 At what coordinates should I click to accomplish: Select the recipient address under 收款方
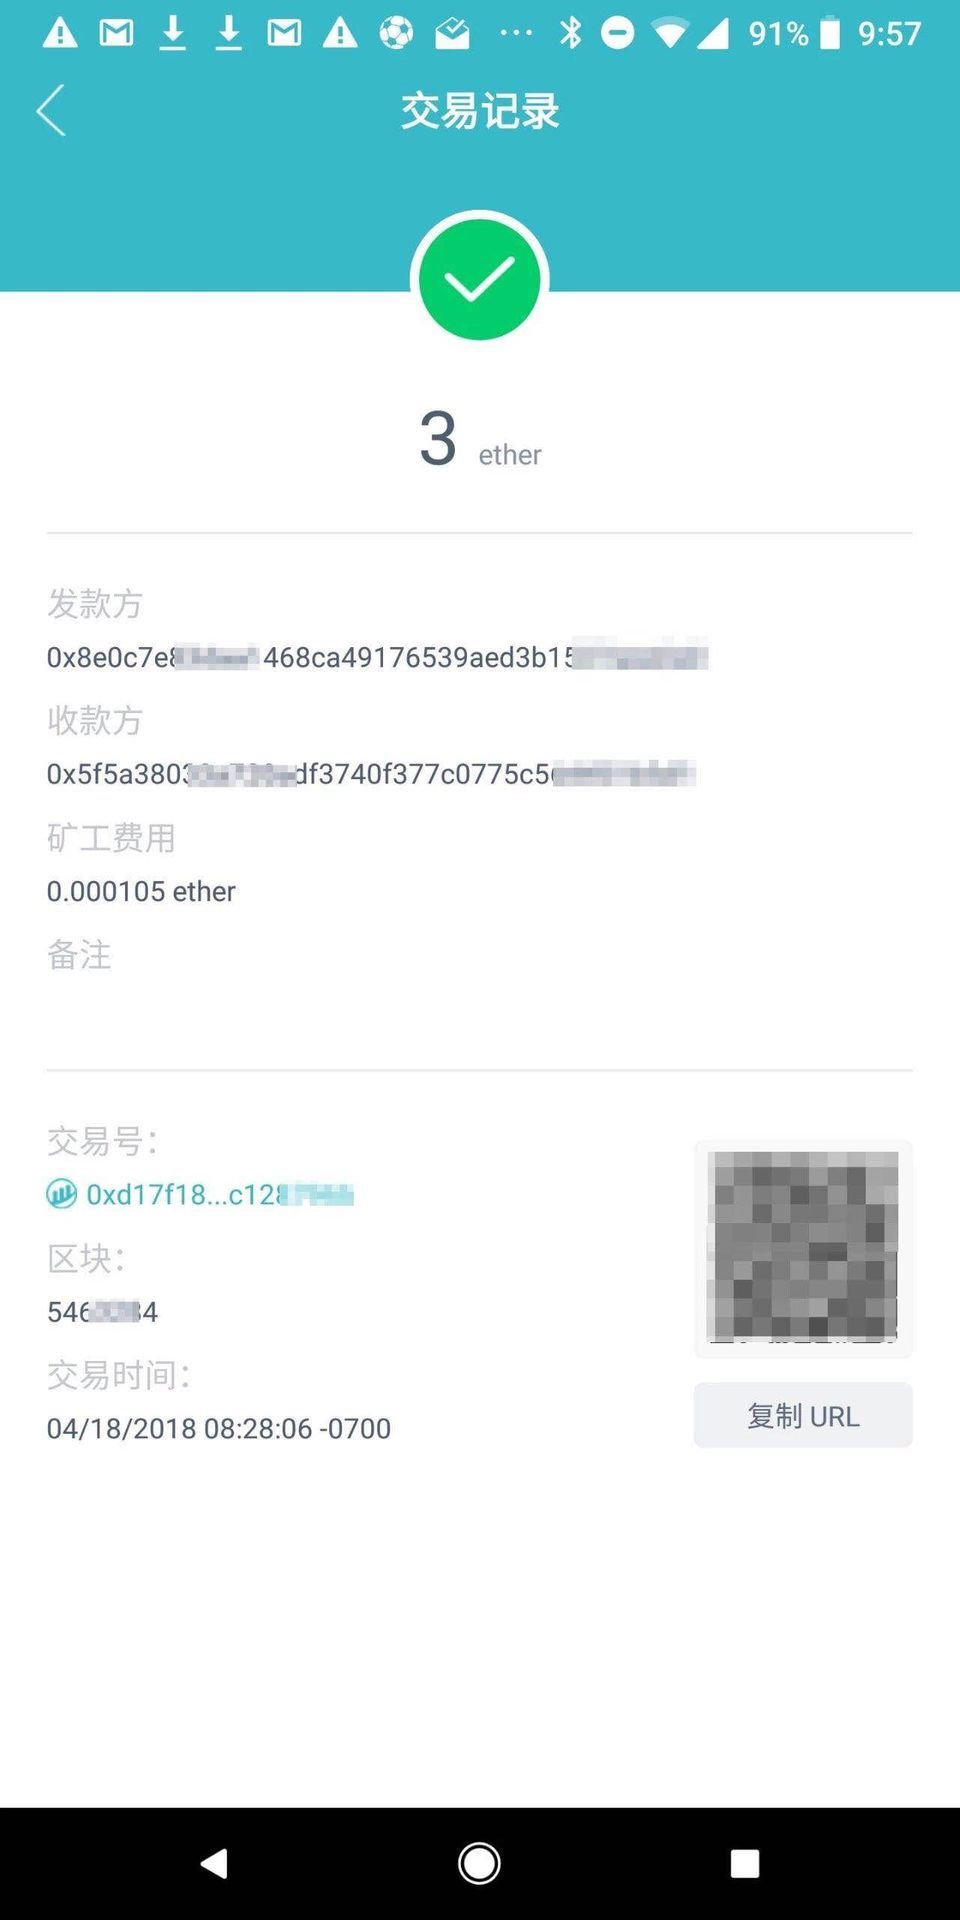tap(371, 774)
